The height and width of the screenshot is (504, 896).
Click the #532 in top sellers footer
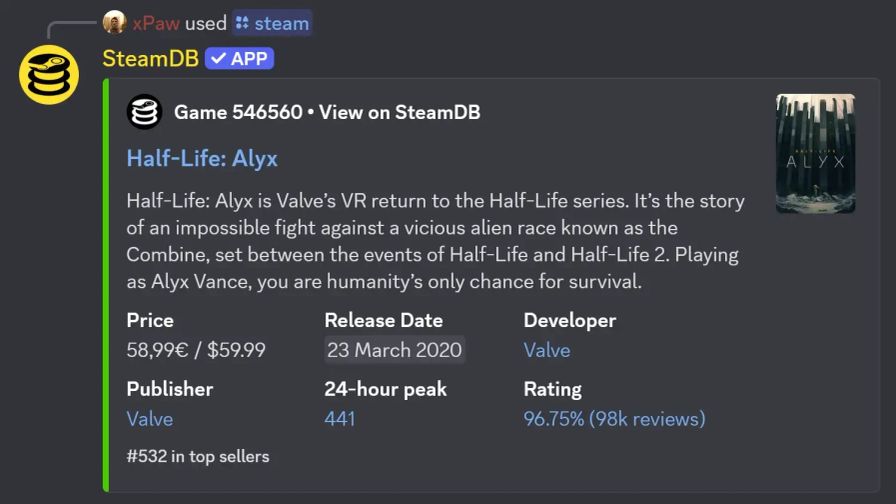[x=198, y=456]
